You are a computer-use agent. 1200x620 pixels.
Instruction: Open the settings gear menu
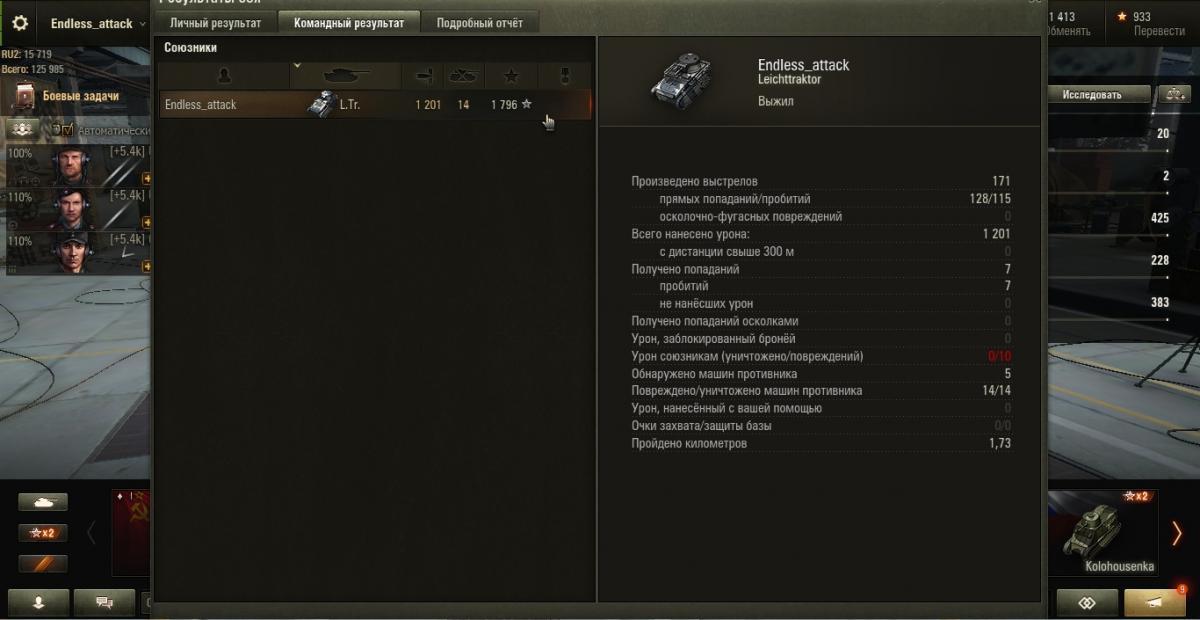tap(20, 23)
